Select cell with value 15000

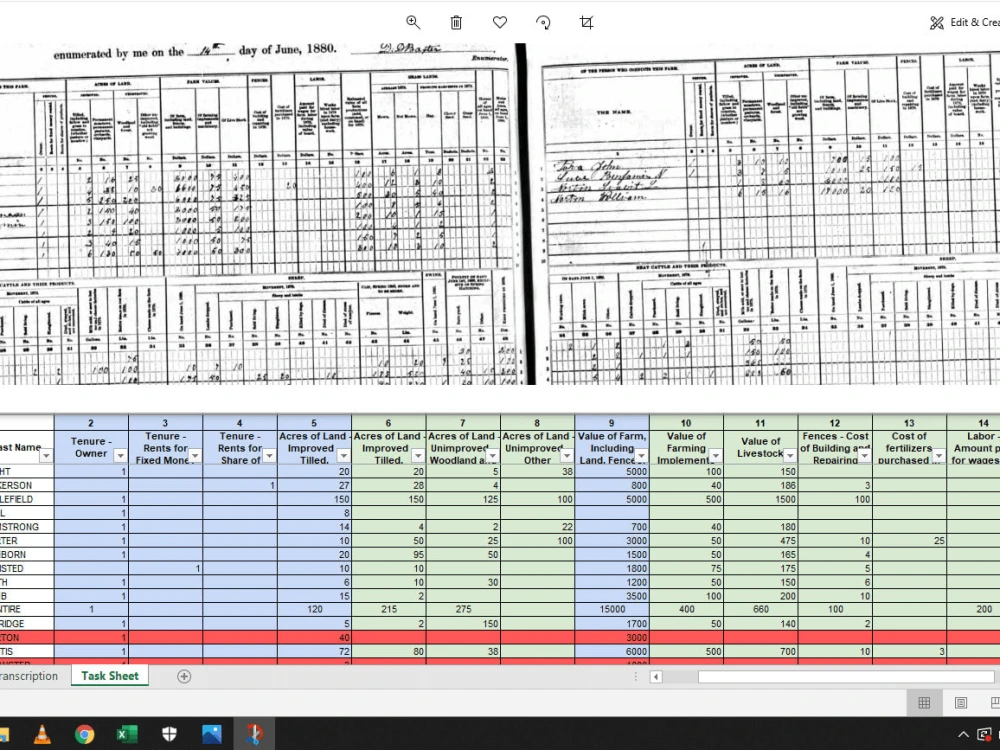coord(612,609)
